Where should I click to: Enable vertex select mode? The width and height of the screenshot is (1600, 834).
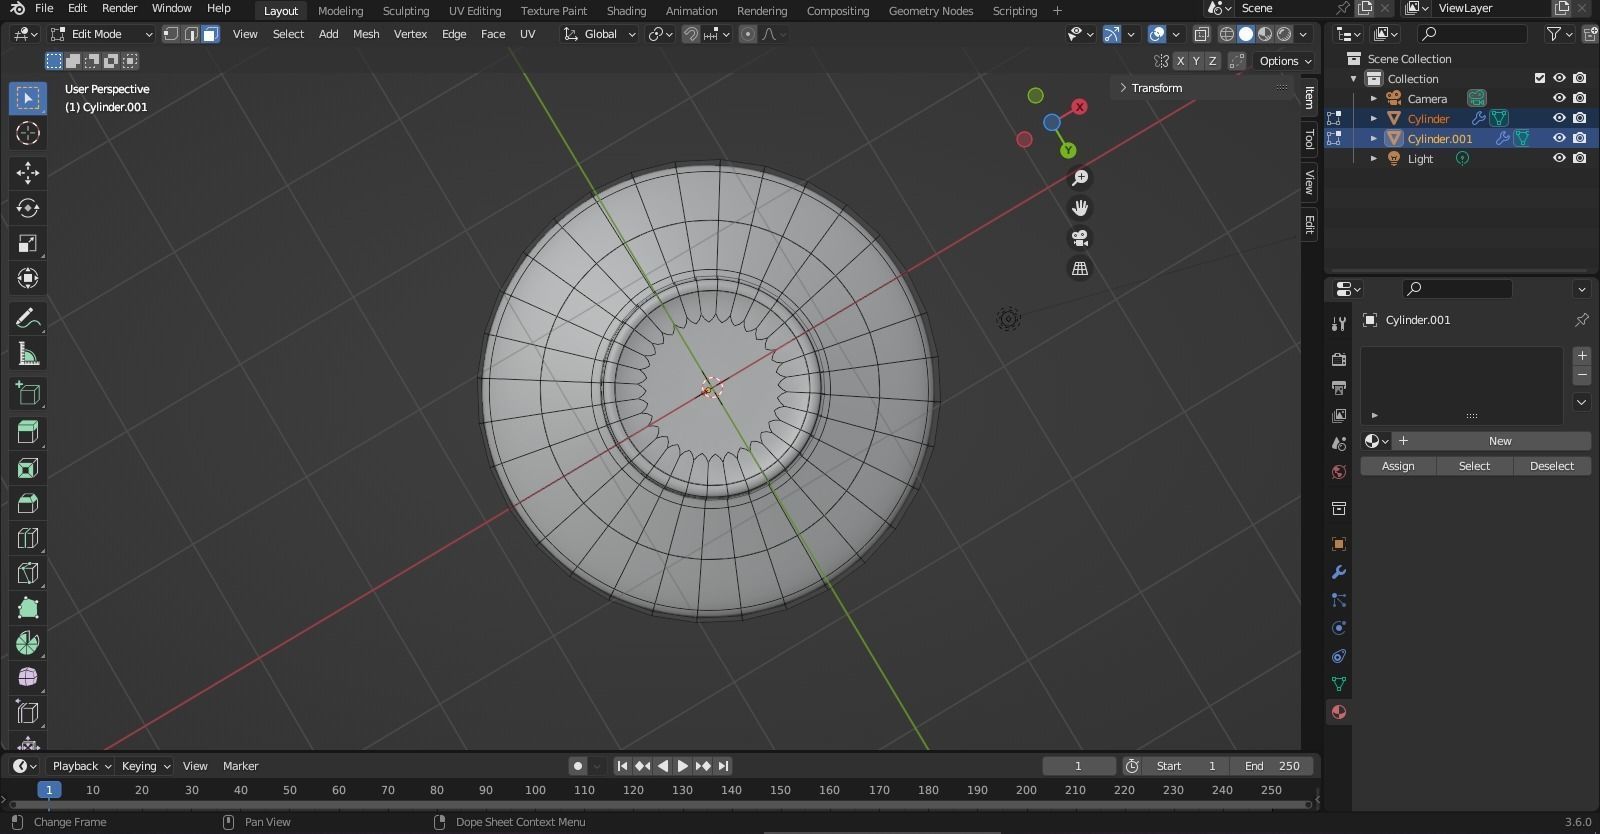171,34
